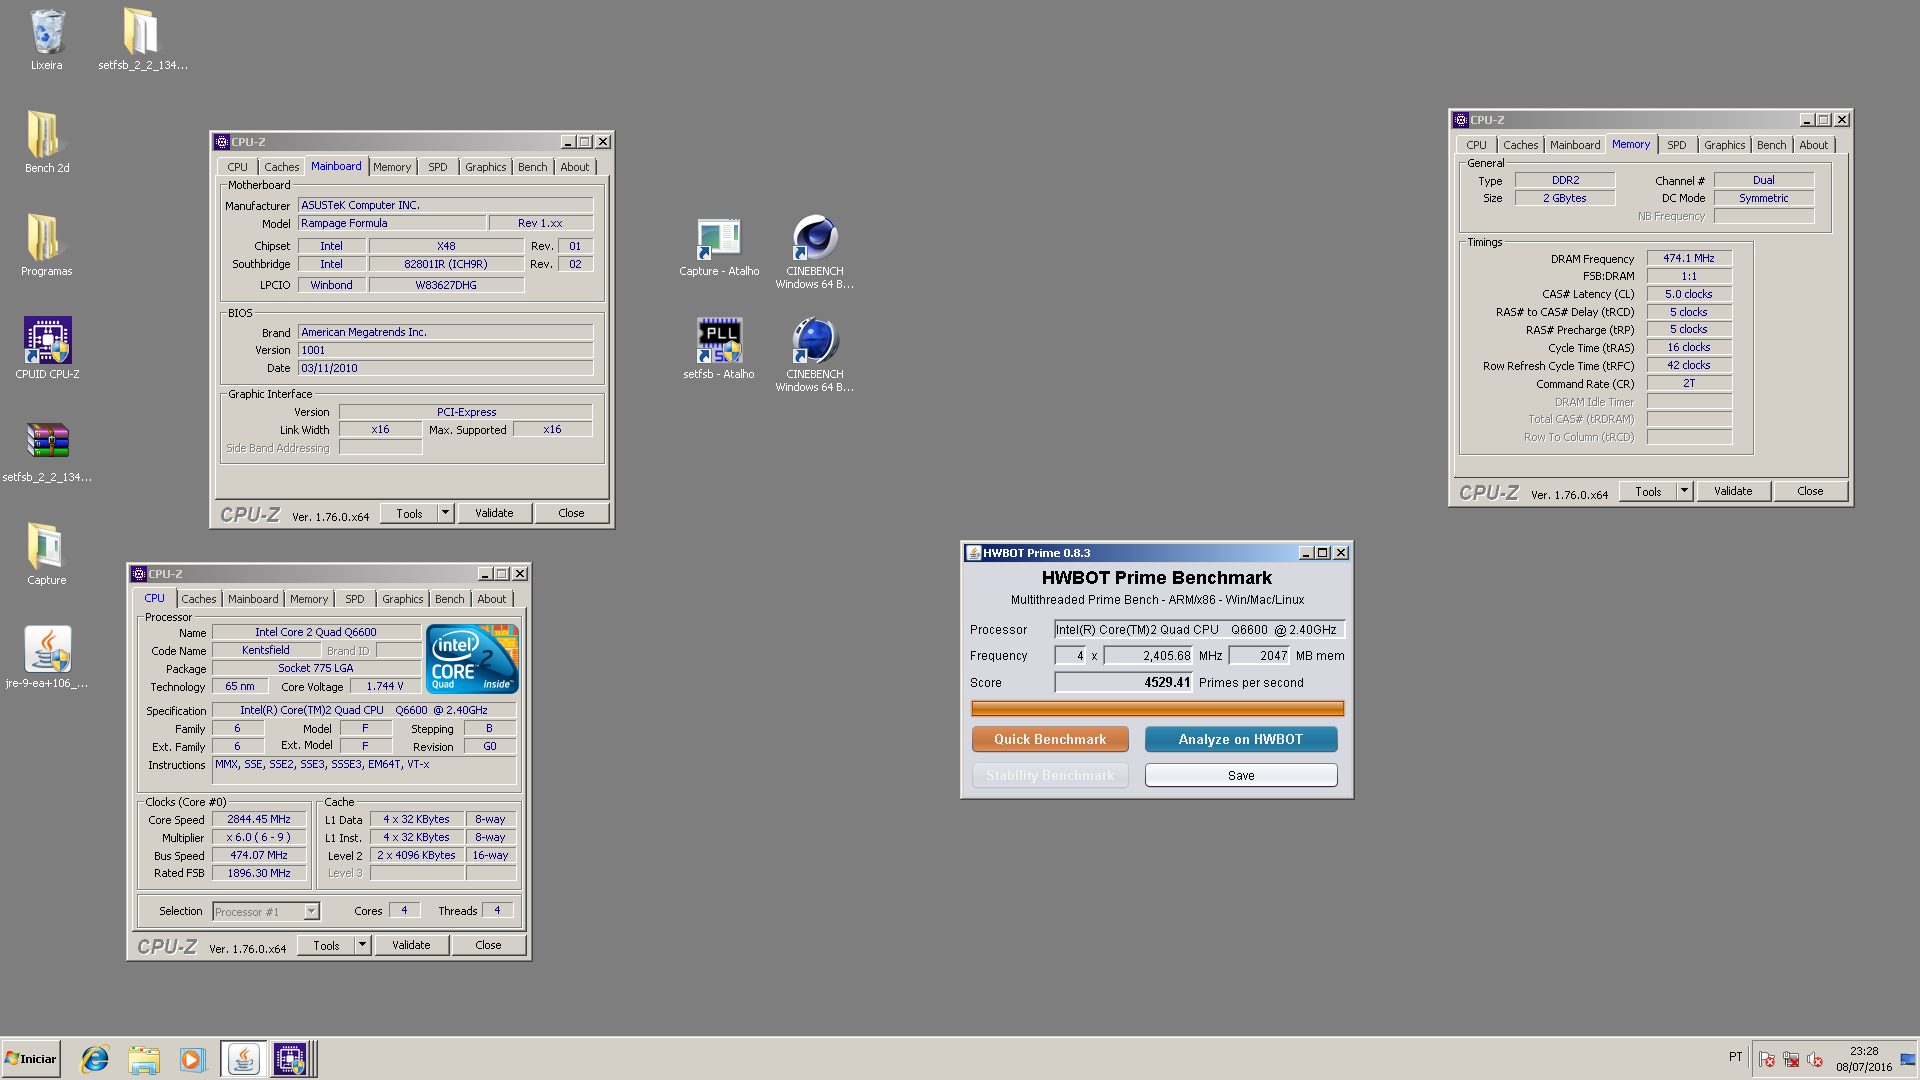Click Close in bottom-left CPU-Z window
Image resolution: width=1920 pixels, height=1080 pixels.
coord(488,945)
